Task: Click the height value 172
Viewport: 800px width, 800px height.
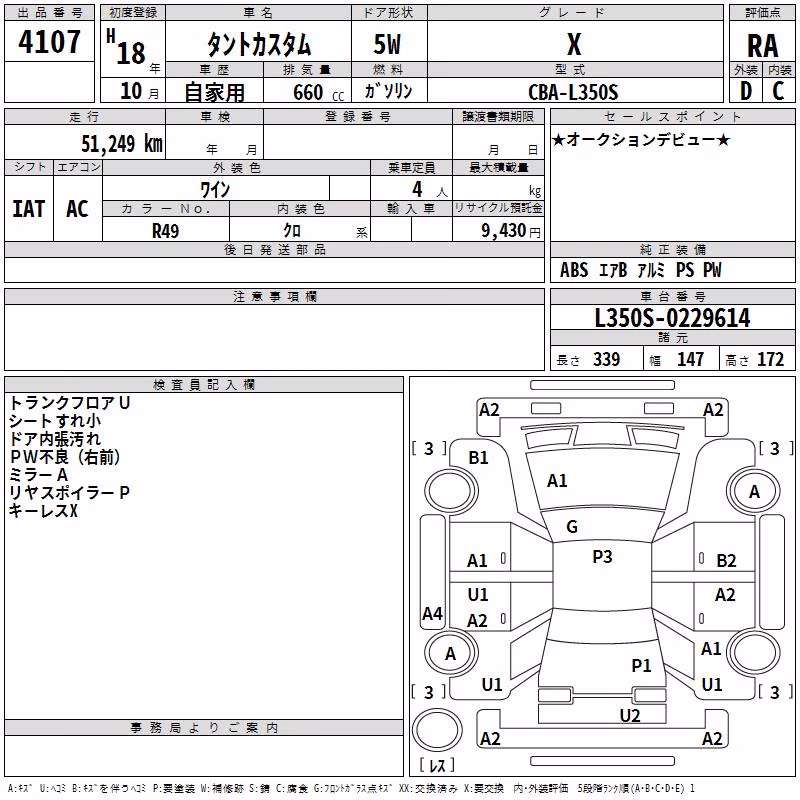Action: [770, 359]
